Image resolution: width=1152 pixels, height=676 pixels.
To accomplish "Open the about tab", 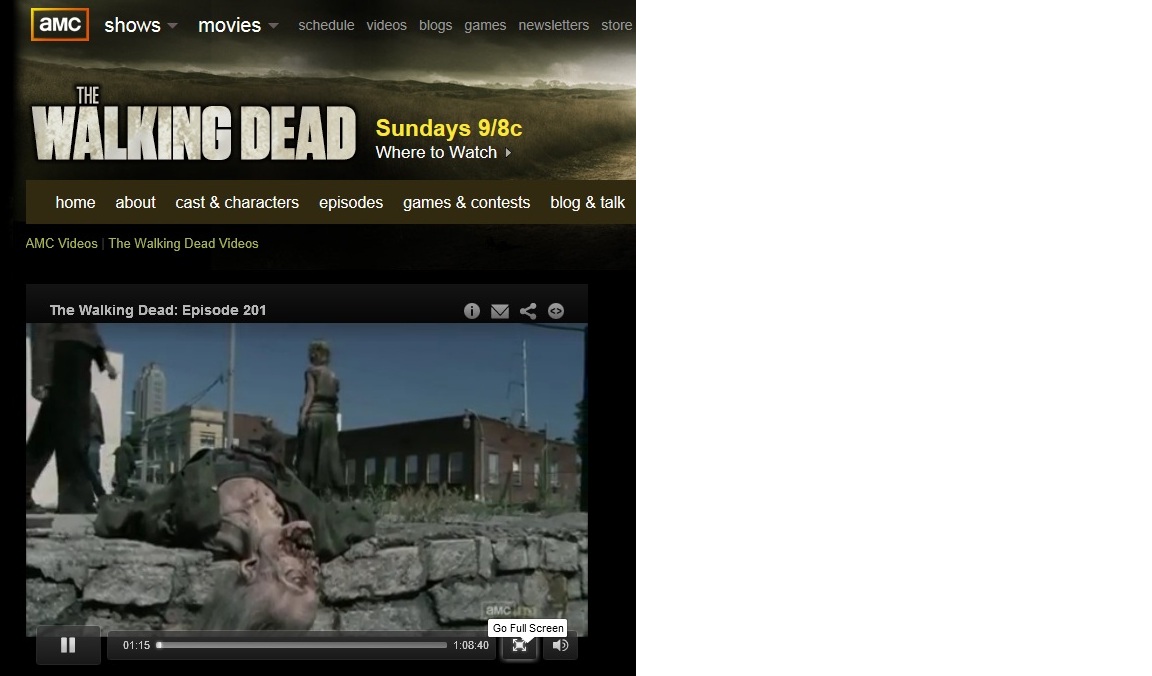I will [x=135, y=202].
